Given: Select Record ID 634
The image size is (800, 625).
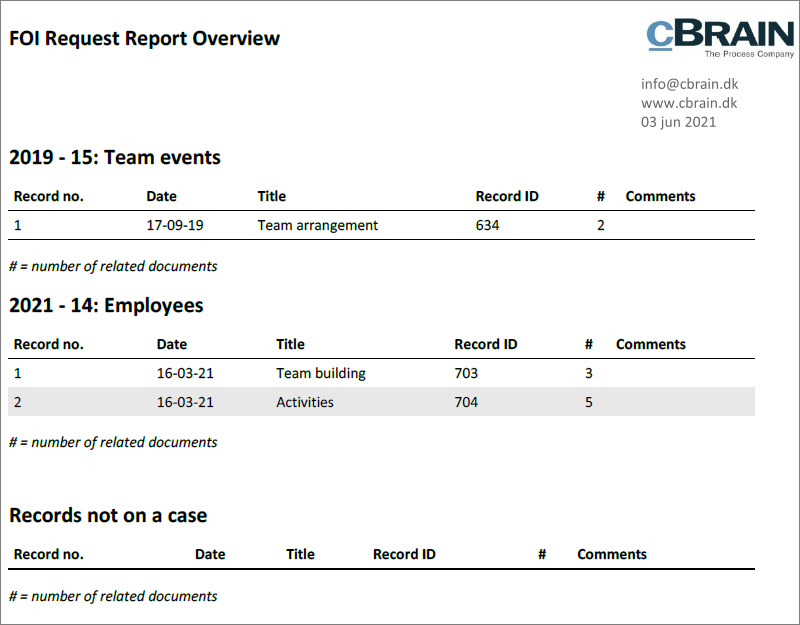Looking at the screenshot, I should pyautogui.click(x=487, y=225).
